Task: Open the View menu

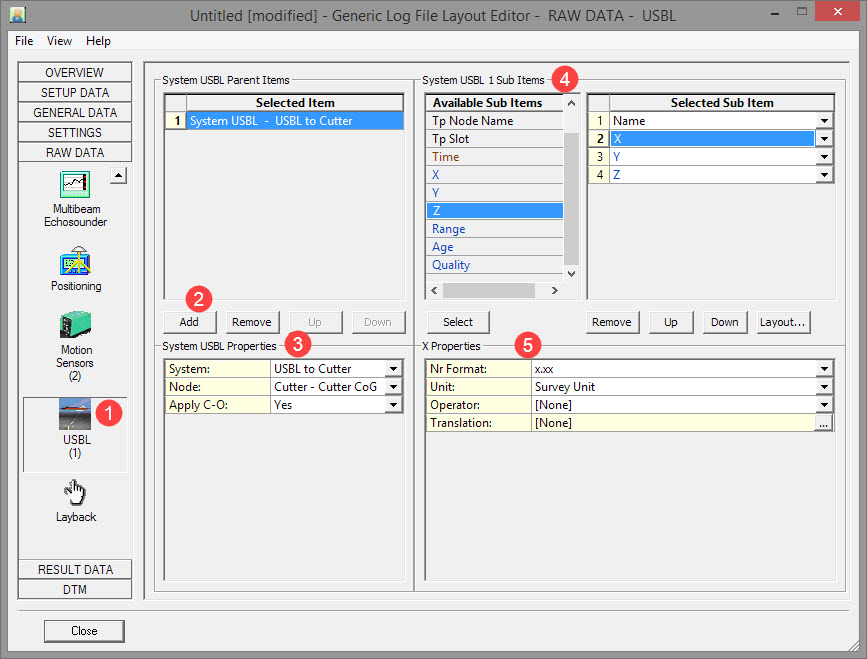Action: tap(59, 41)
